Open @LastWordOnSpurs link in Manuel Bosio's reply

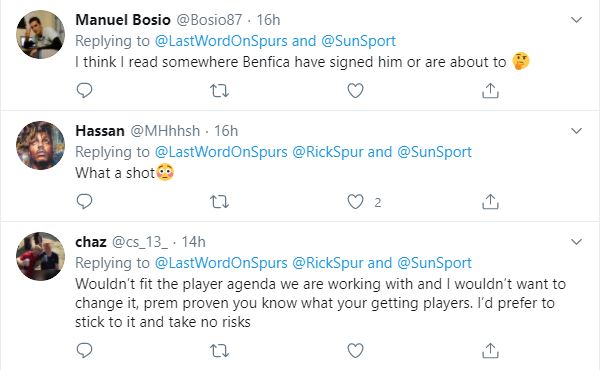pos(221,41)
